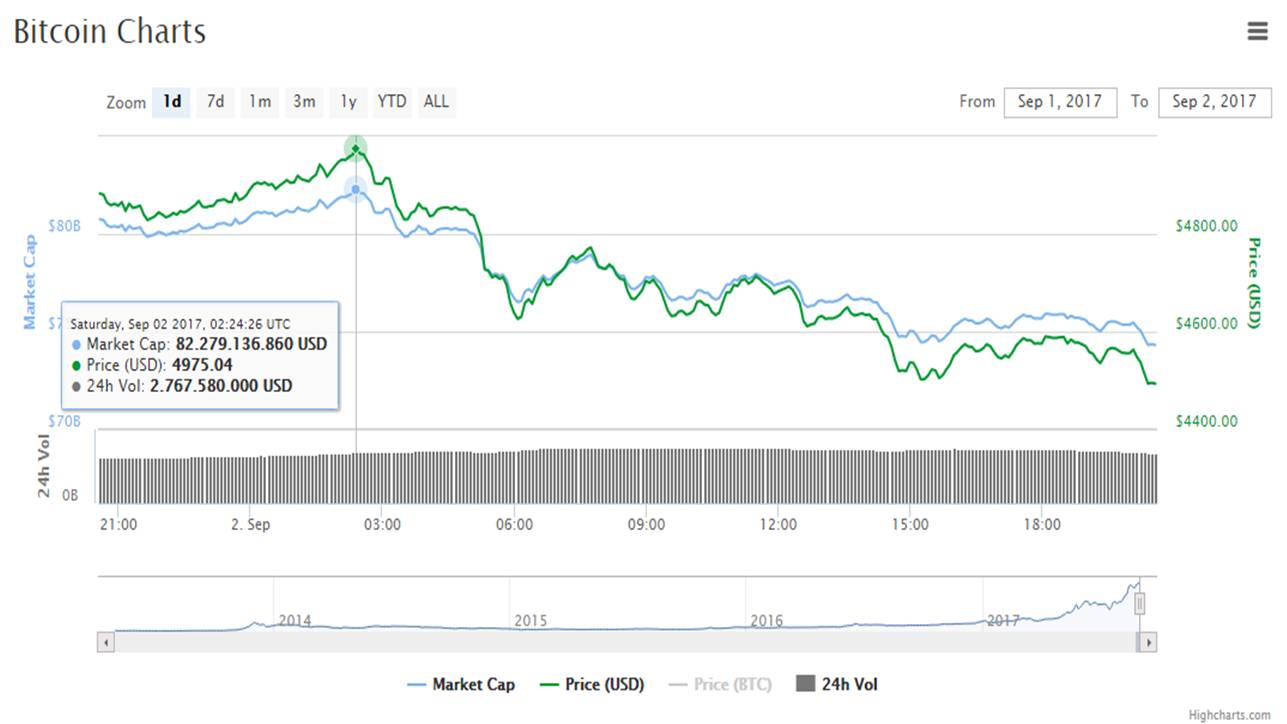The width and height of the screenshot is (1287, 724).
Task: Click navigator scrollbar left arrow
Action: 105,642
